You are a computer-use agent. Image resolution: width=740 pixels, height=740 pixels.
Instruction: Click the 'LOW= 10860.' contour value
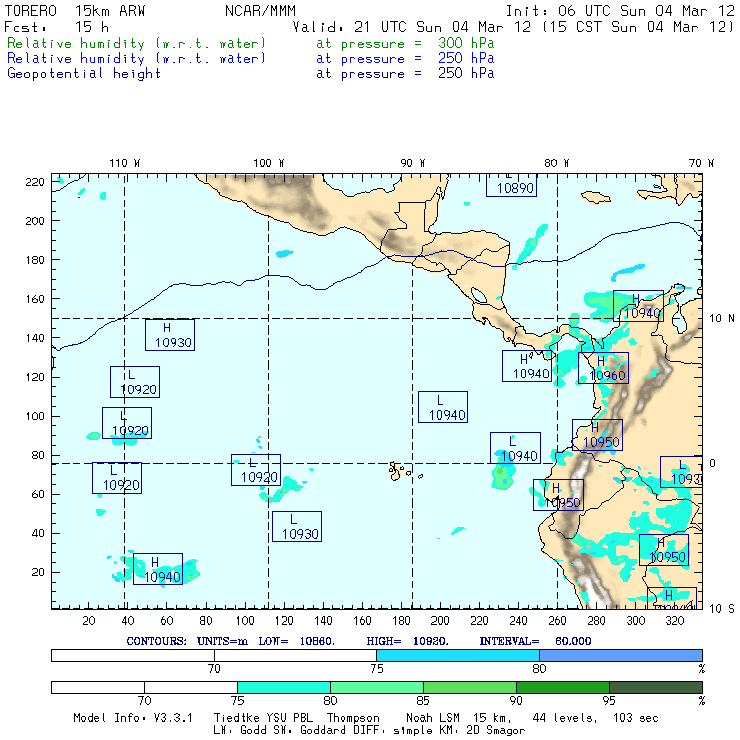tap(296, 641)
